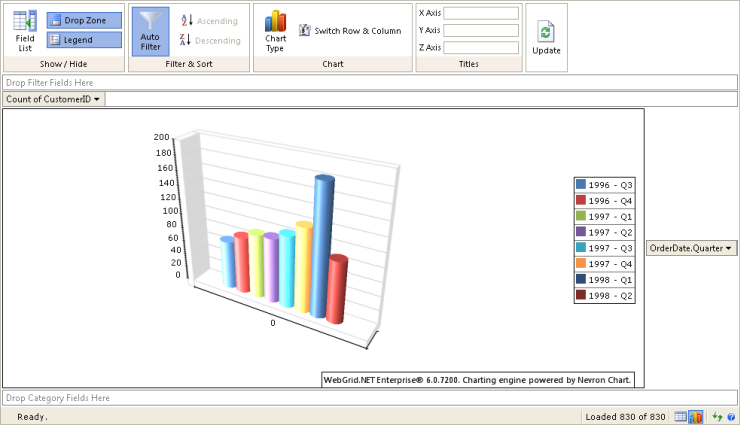Viewport: 740px width, 425px height.
Task: Click the X Axis title input field
Action: 481,13
